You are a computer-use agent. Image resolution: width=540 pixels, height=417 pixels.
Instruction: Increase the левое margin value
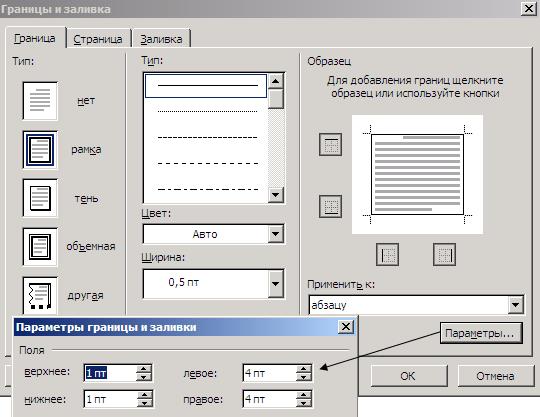(303, 369)
